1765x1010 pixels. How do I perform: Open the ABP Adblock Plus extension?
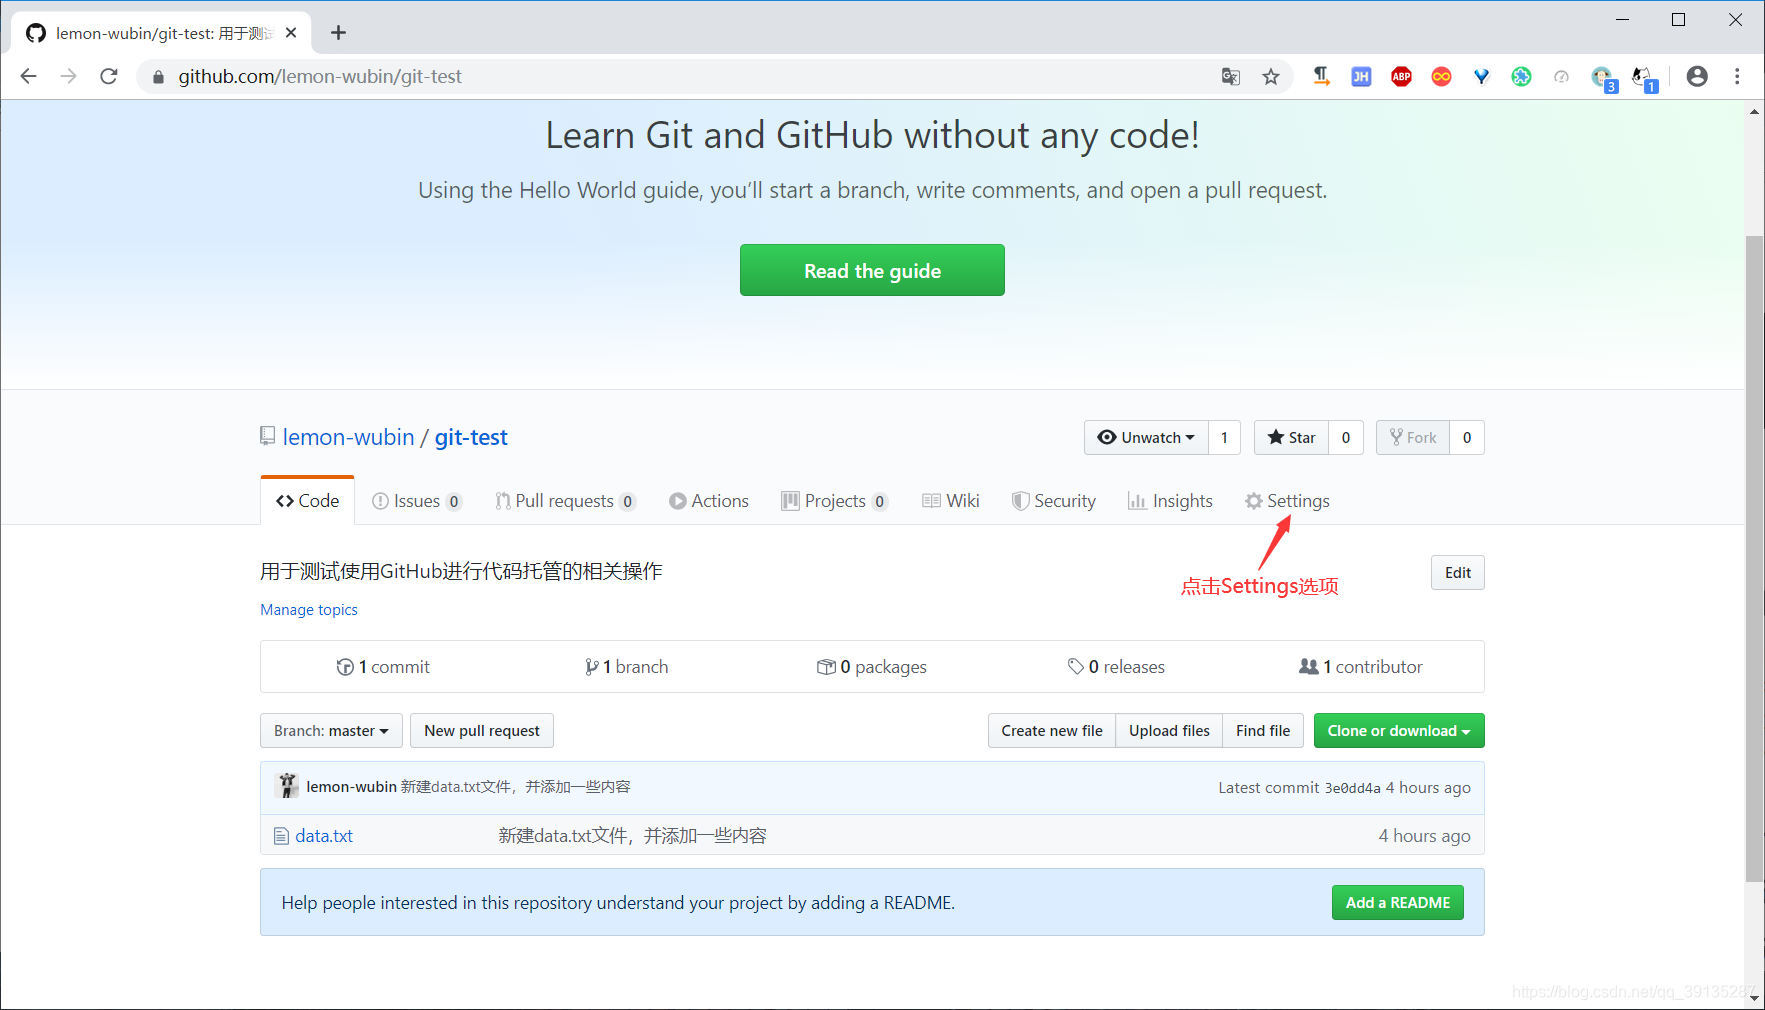pyautogui.click(x=1401, y=77)
